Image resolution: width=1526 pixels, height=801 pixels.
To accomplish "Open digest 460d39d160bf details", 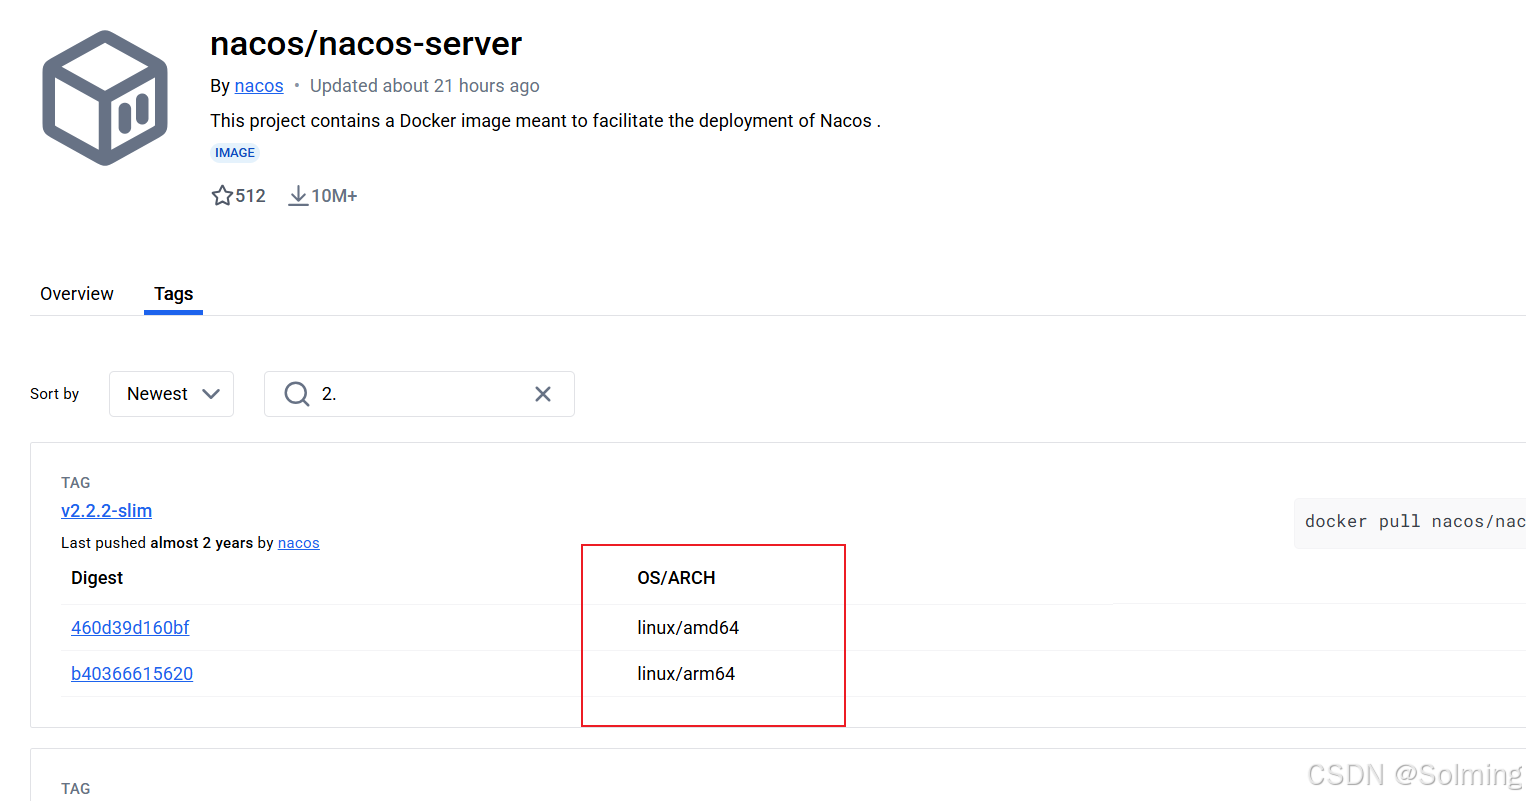I will (130, 627).
